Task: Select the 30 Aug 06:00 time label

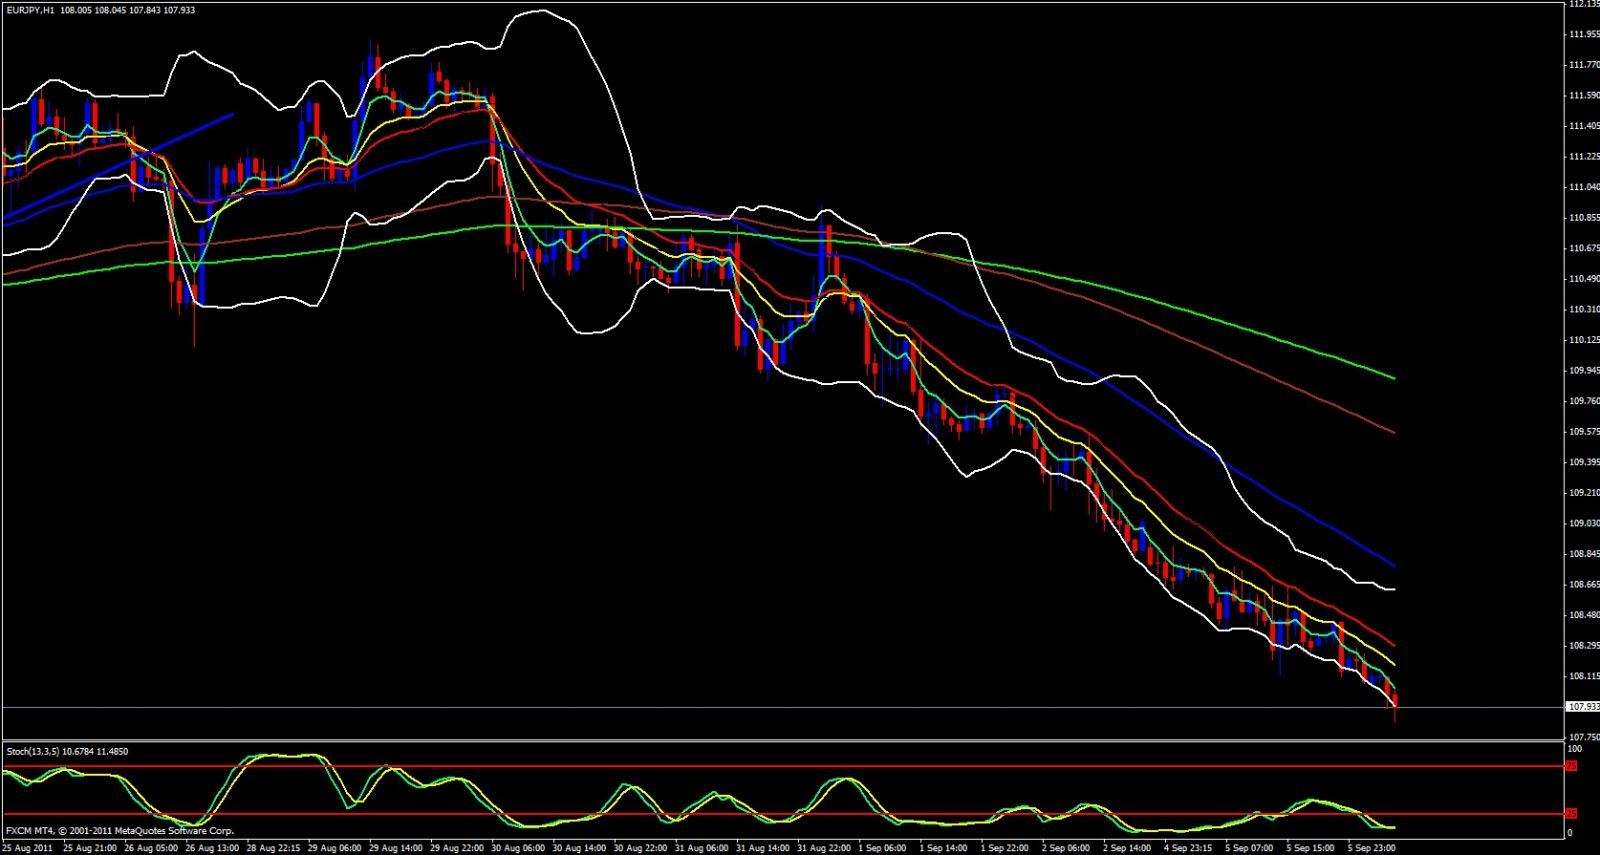Action: click(x=520, y=847)
